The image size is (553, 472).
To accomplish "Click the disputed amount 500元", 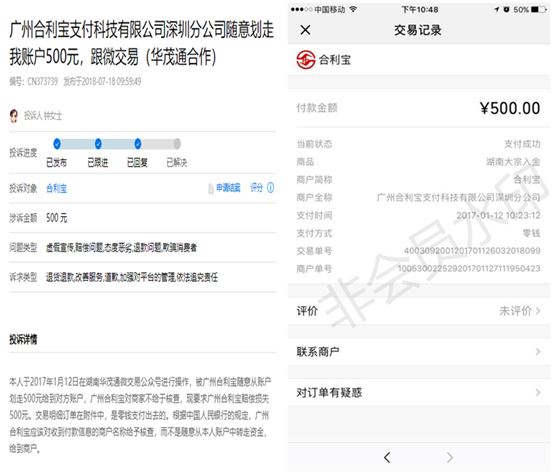I will point(56,218).
